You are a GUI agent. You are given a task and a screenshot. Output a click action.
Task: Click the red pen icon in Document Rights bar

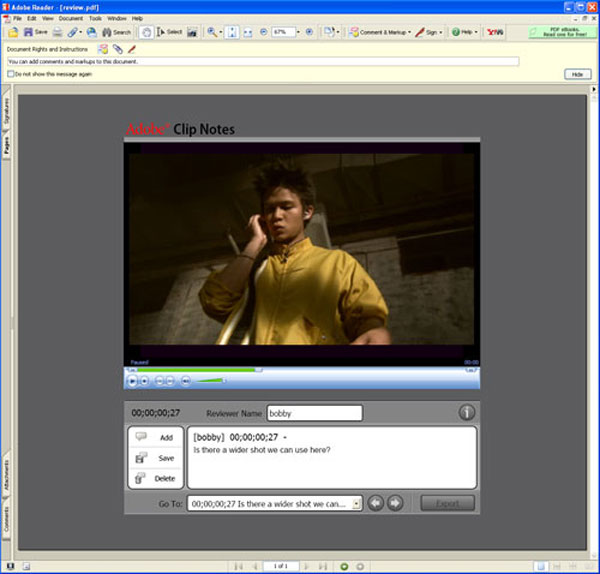132,49
